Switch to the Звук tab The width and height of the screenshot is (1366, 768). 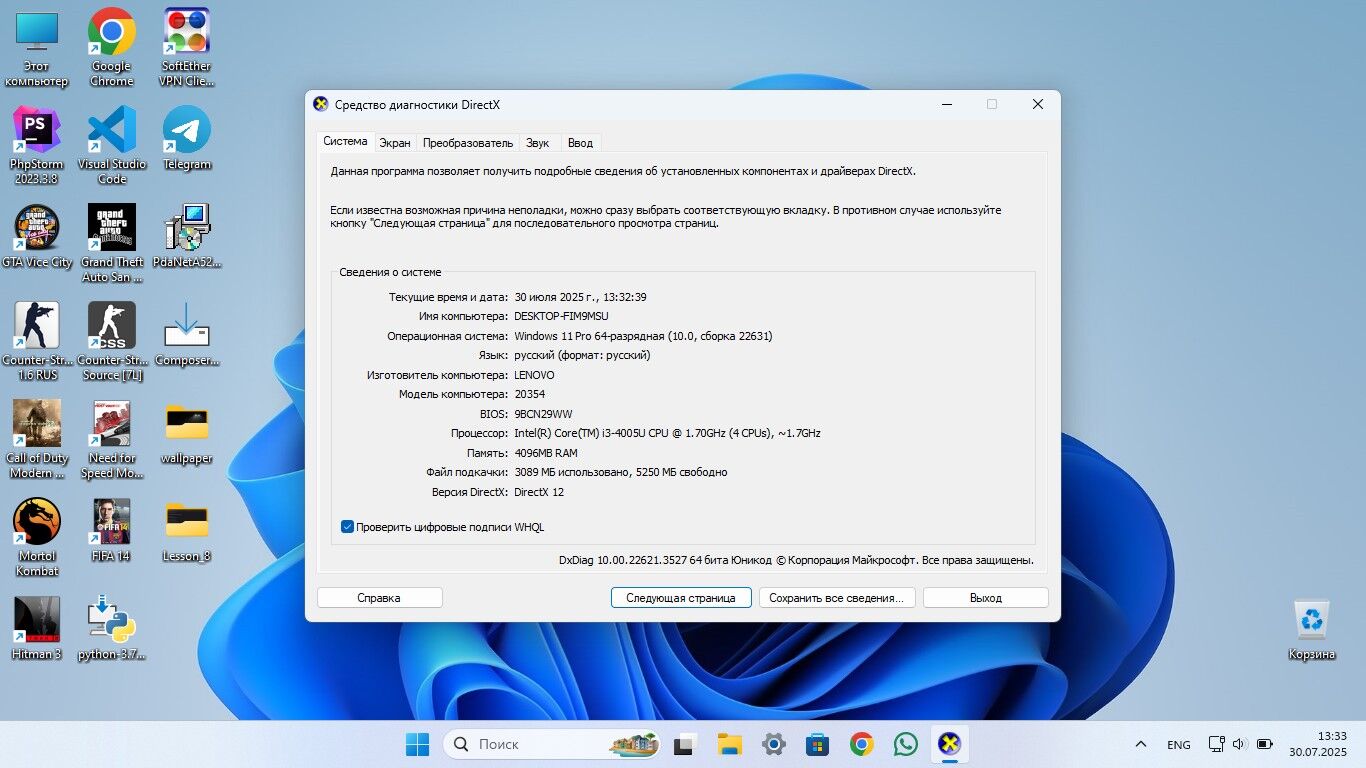[537, 143]
